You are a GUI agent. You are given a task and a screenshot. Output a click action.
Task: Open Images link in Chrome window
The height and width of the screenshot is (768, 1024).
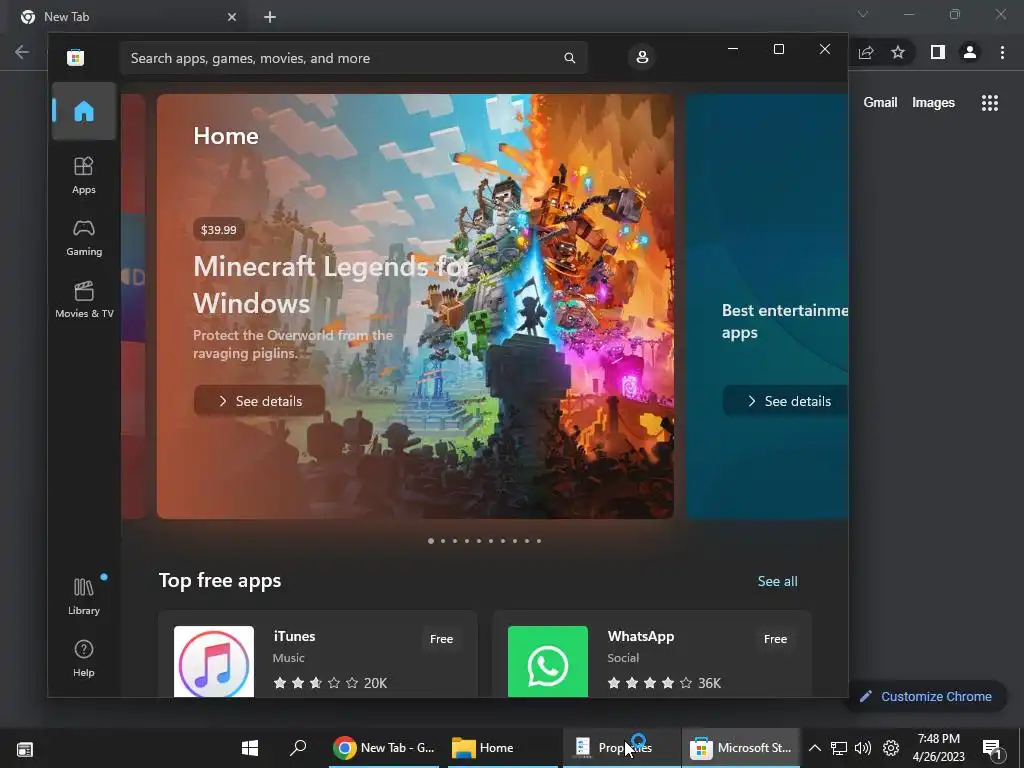[x=933, y=103]
